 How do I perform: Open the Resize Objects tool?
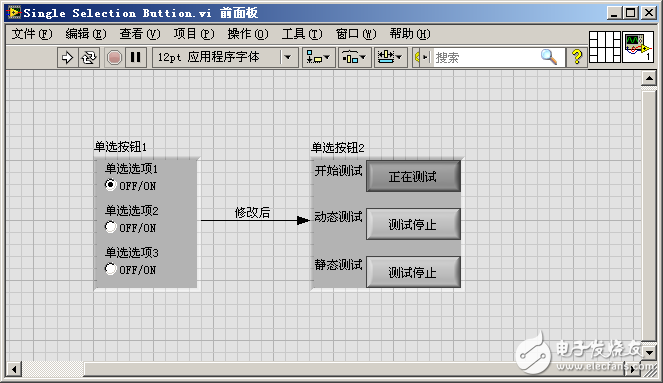coord(390,57)
